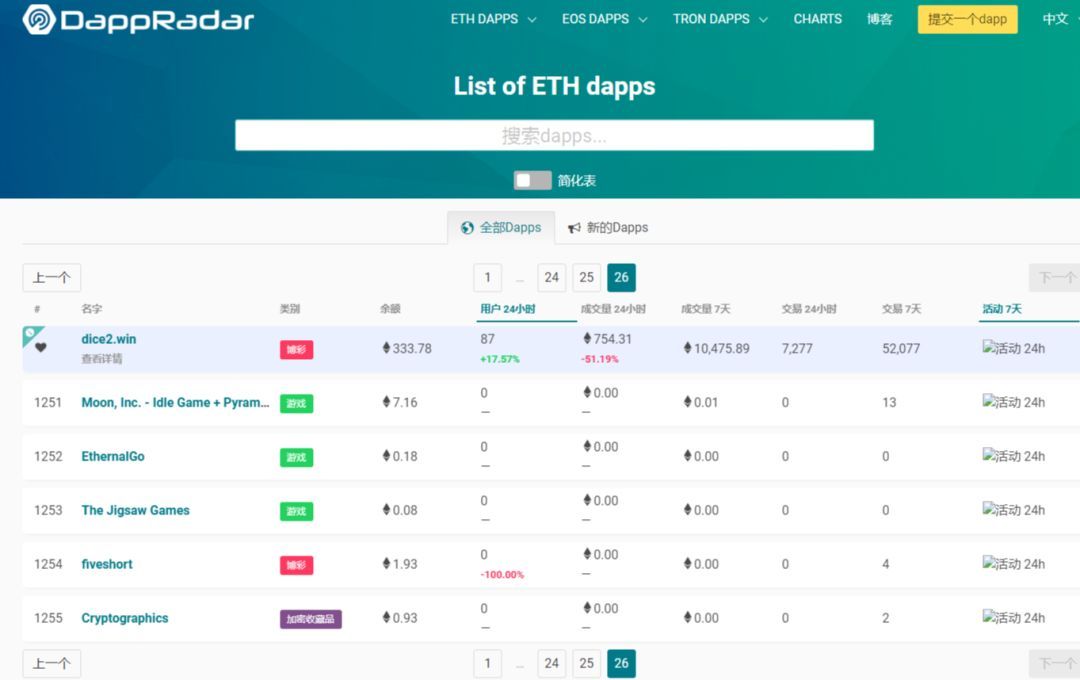Open the Cryptographics dapp link
The height and width of the screenshot is (680, 1080).
(x=125, y=618)
